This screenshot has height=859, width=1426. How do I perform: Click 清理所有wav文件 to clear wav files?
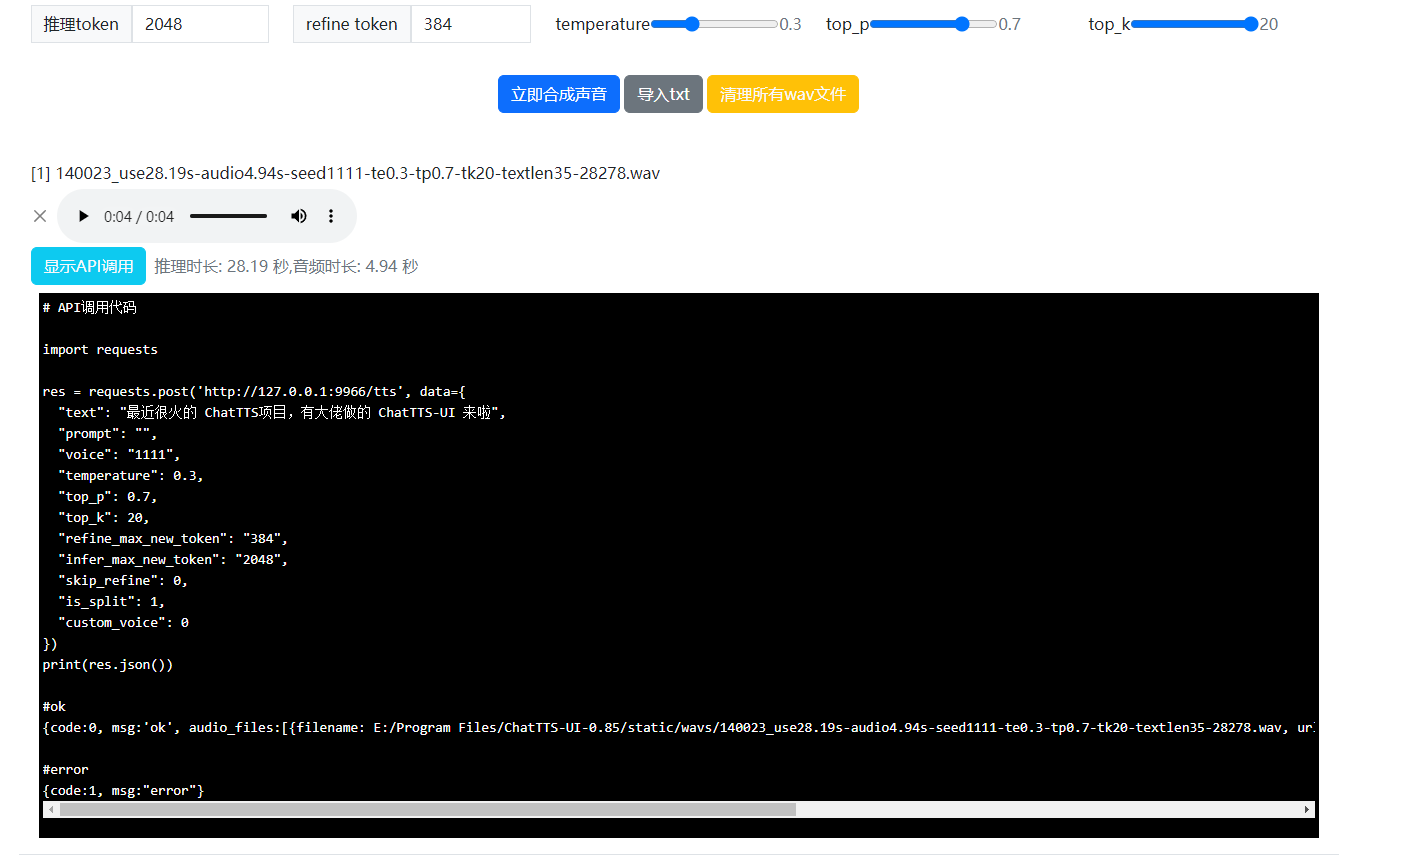(x=782, y=94)
